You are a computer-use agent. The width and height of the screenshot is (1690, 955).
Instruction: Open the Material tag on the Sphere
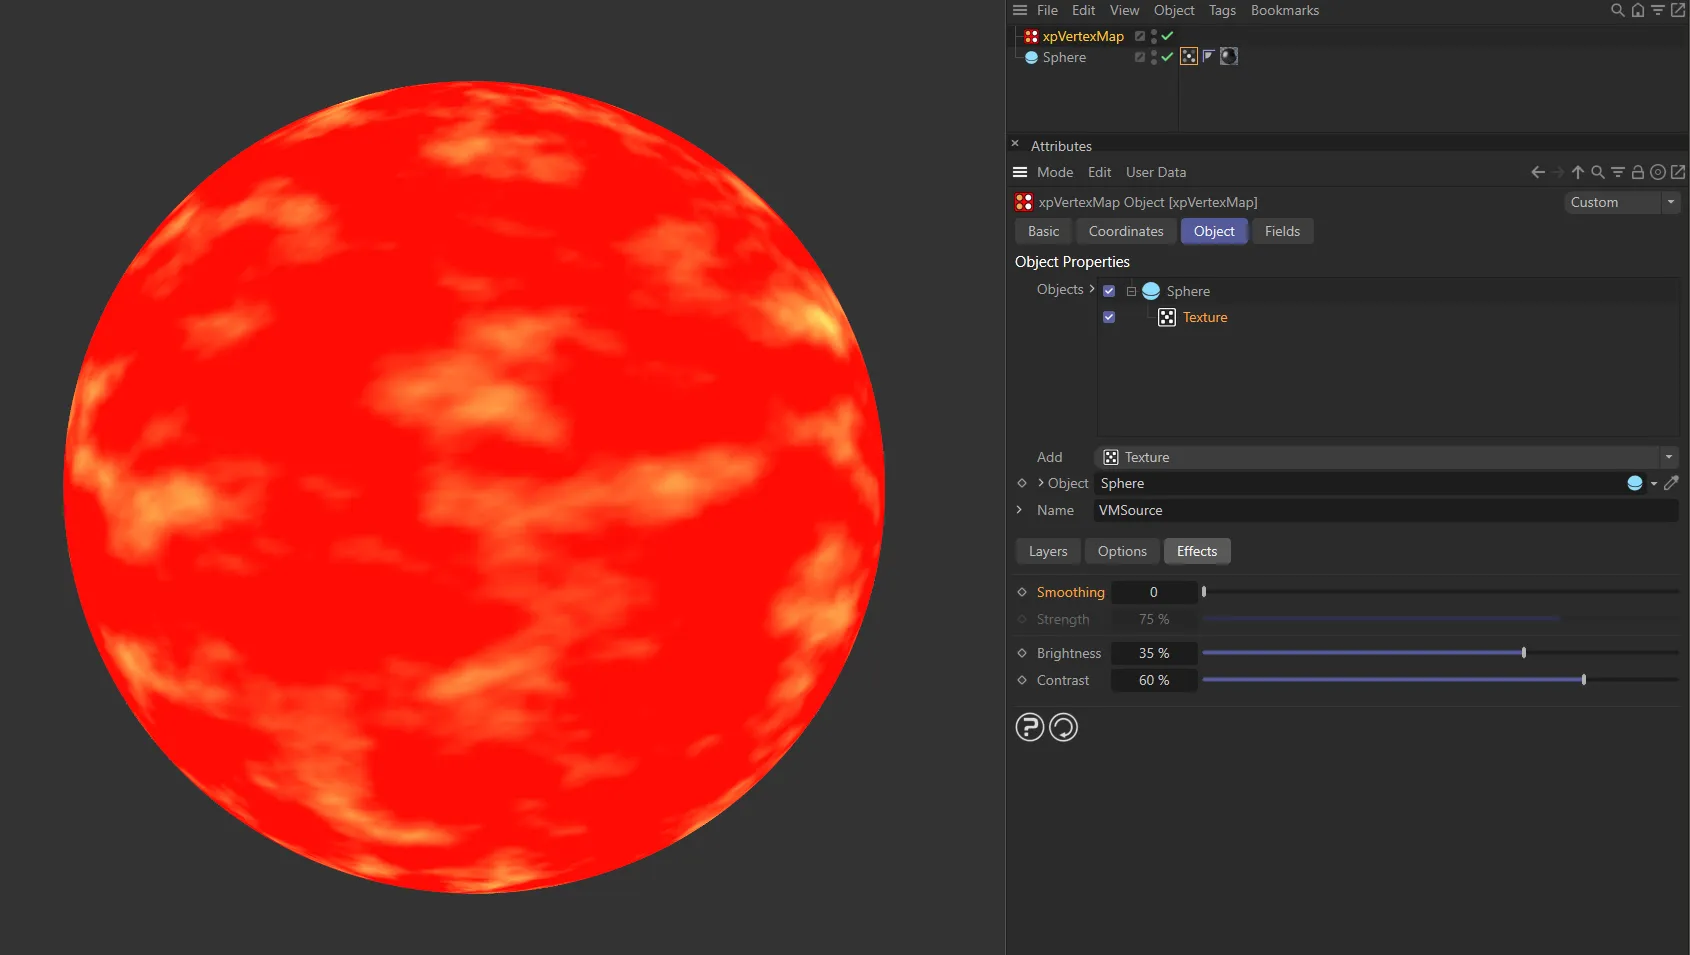click(1229, 56)
